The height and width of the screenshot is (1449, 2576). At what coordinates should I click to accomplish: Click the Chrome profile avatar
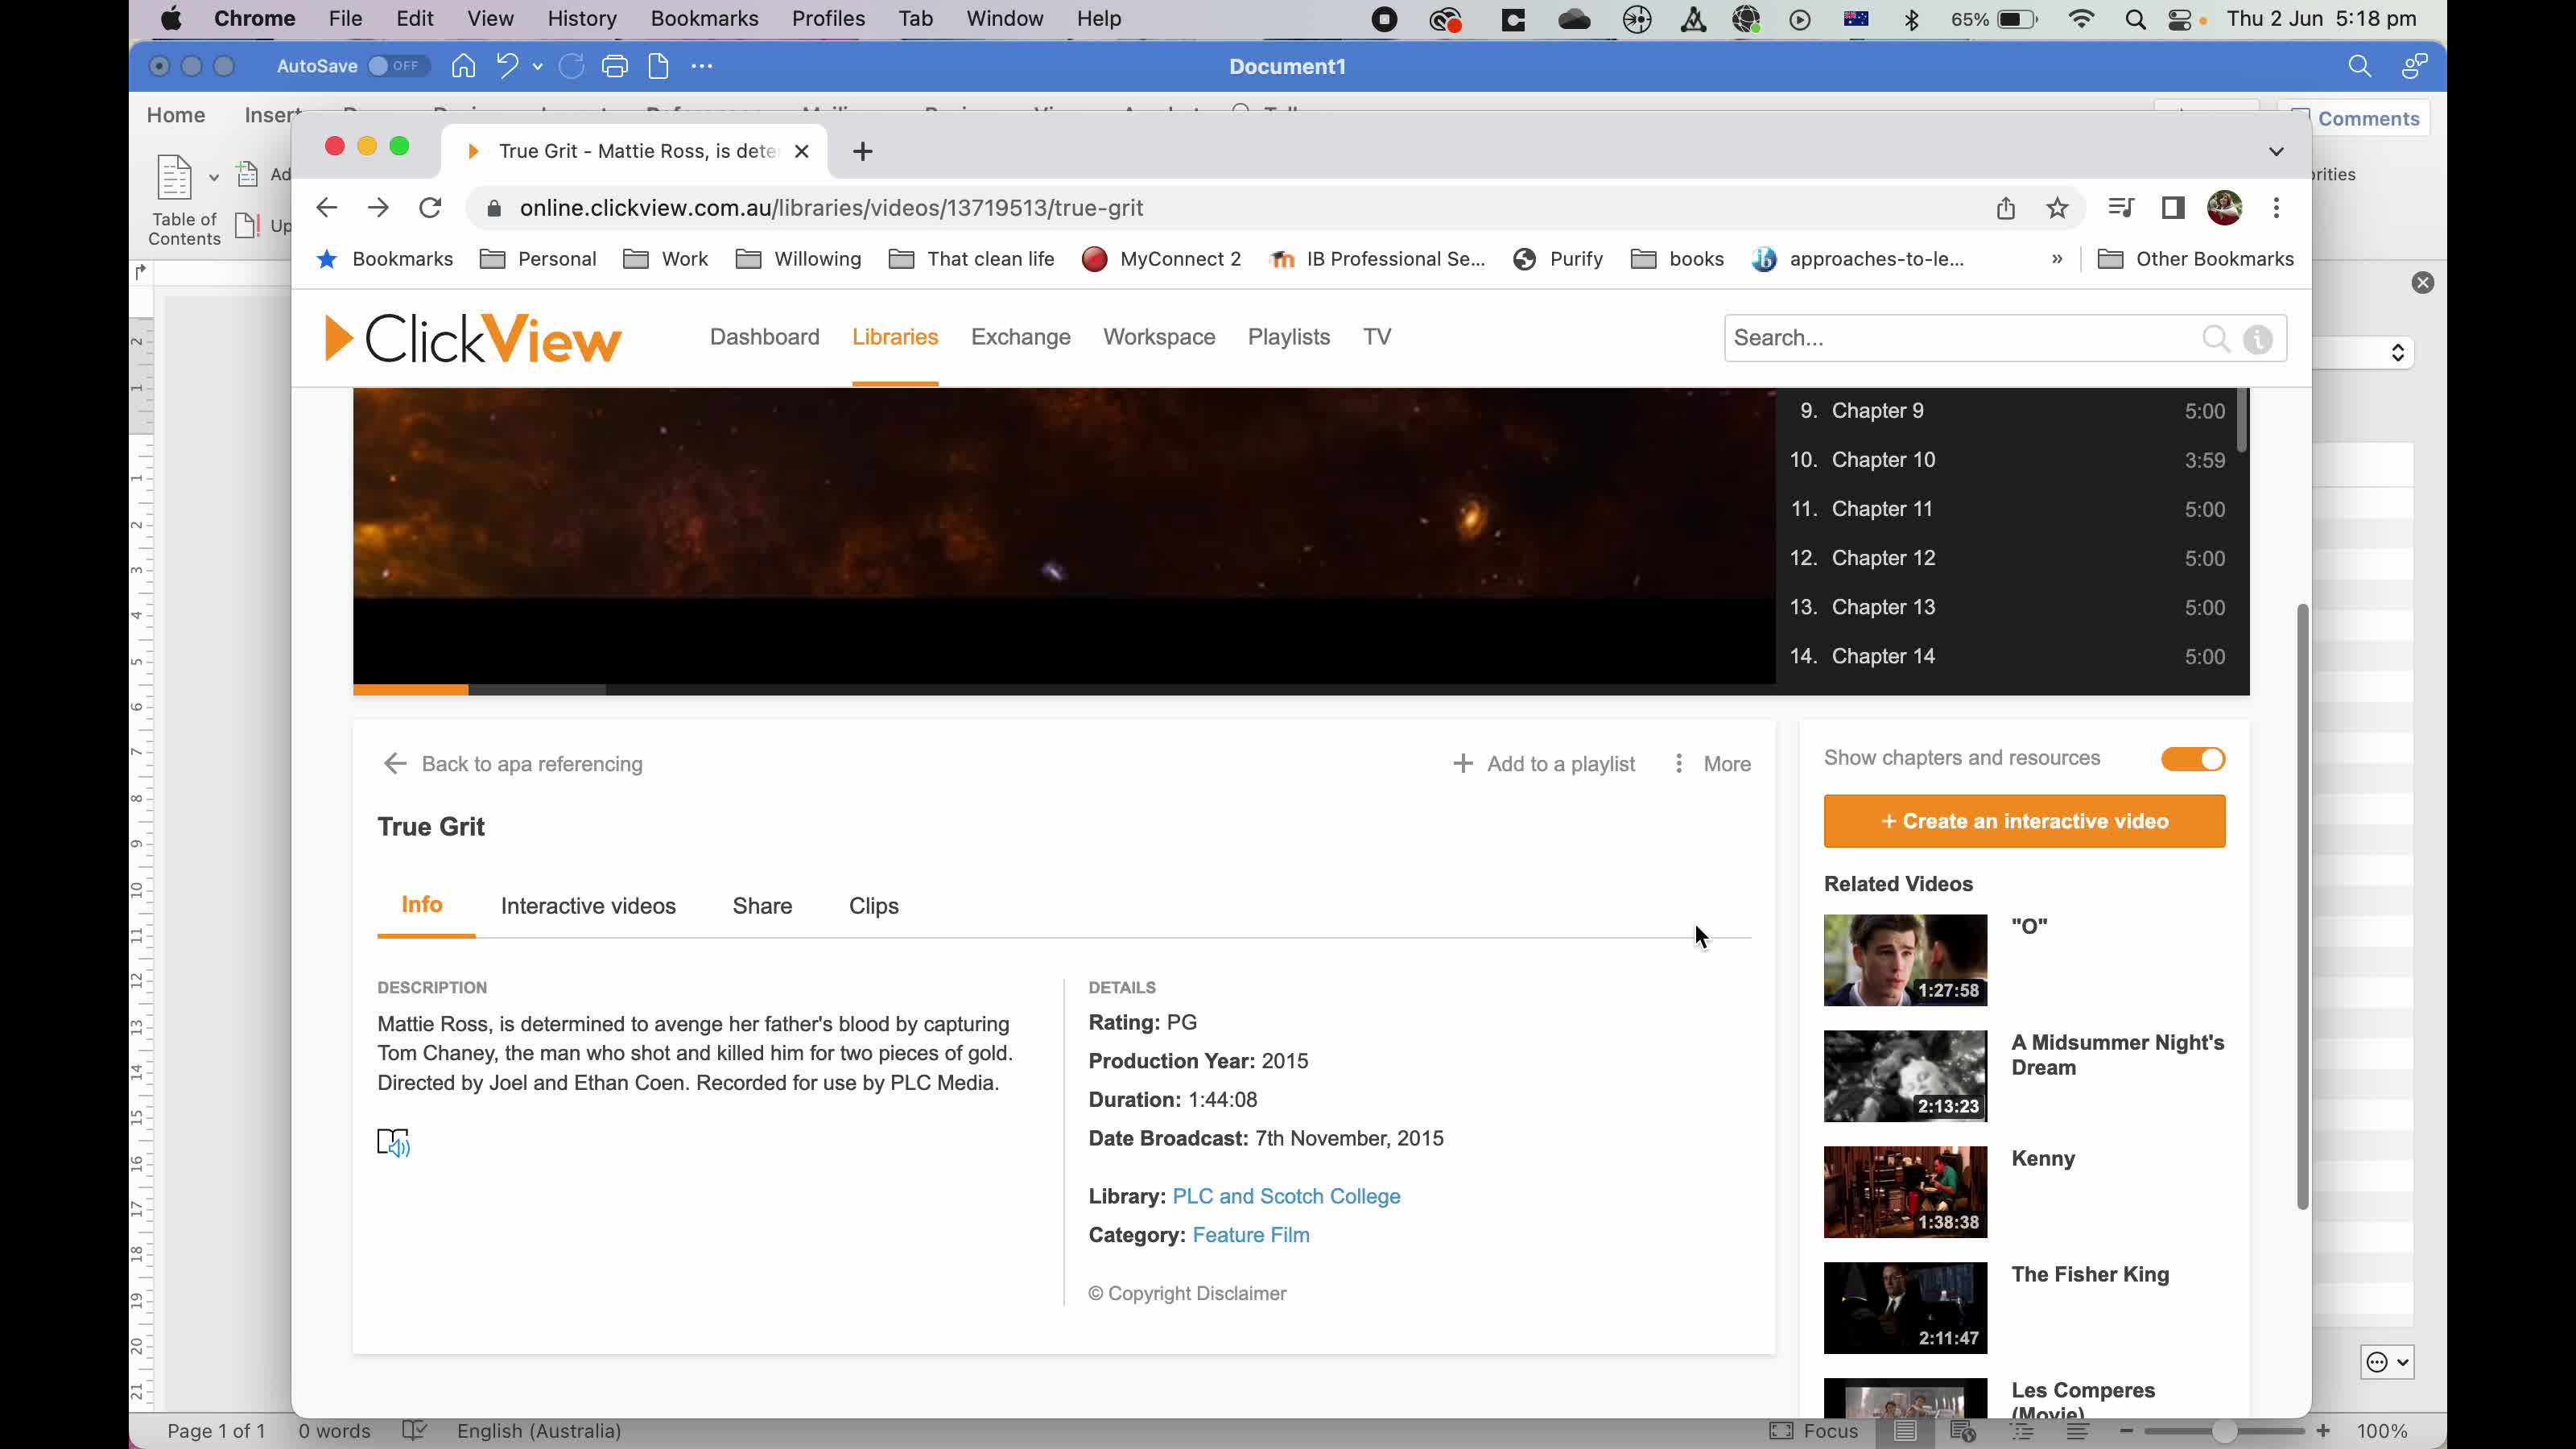point(2225,208)
